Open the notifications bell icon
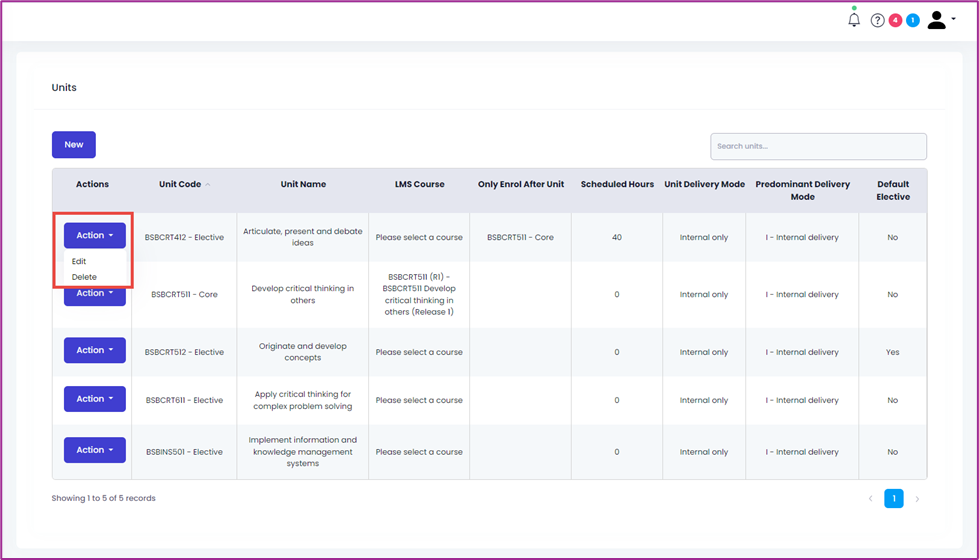Image resolution: width=979 pixels, height=560 pixels. coord(854,20)
